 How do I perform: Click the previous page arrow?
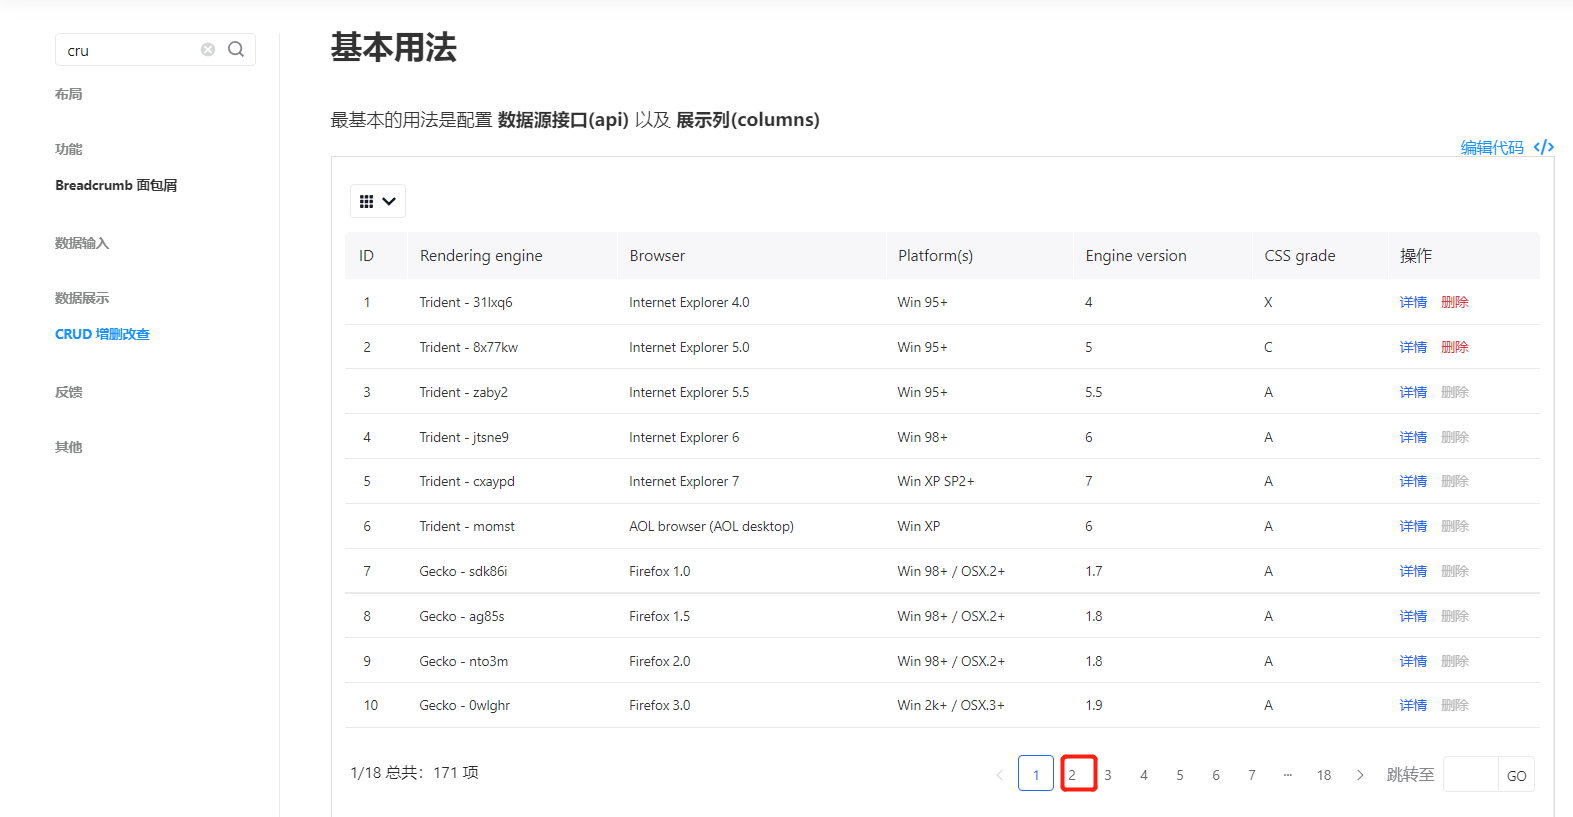(999, 774)
